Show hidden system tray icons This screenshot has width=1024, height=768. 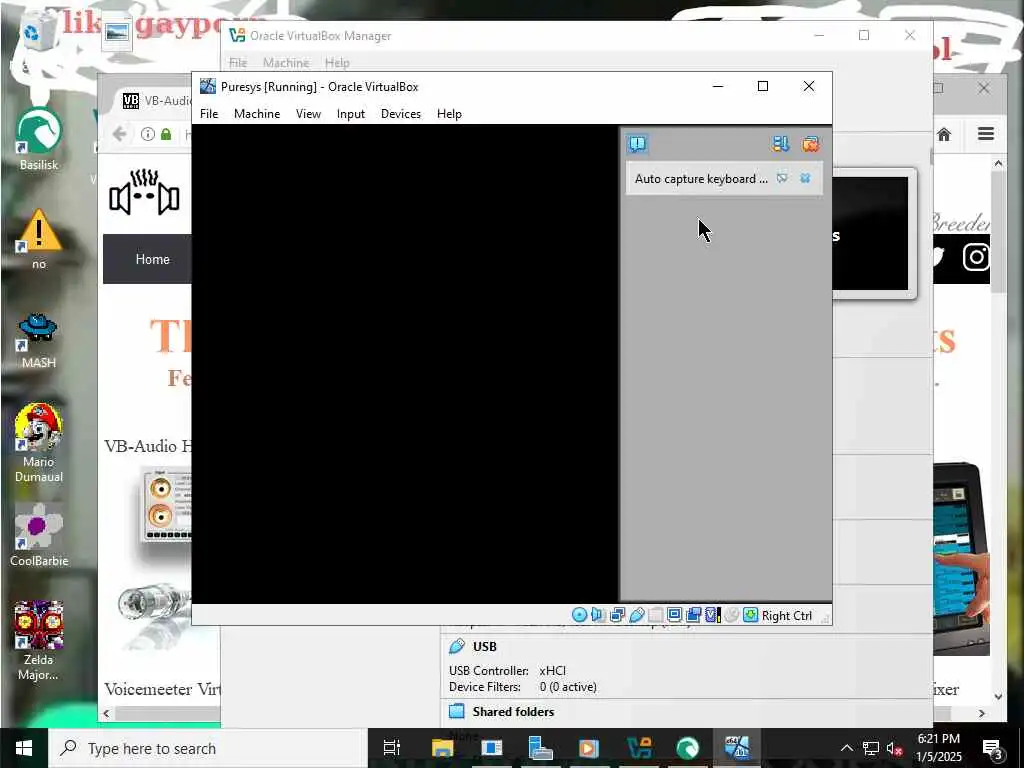pyautogui.click(x=846, y=748)
